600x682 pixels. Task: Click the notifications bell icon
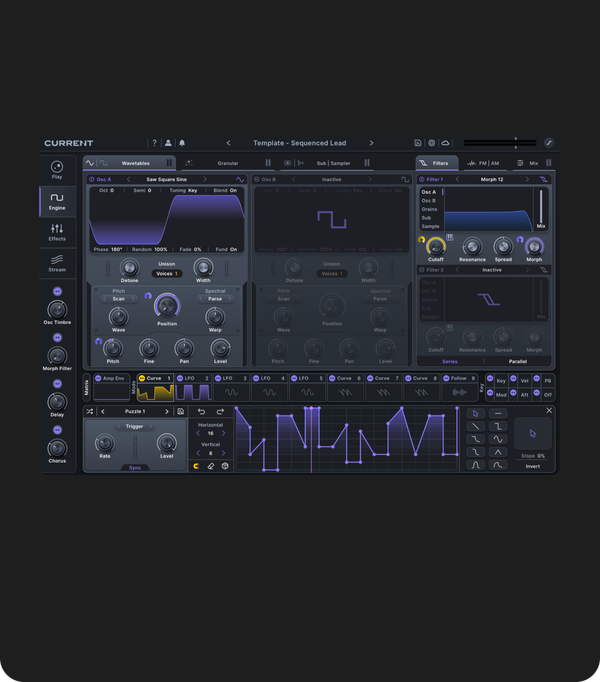pyautogui.click(x=182, y=143)
